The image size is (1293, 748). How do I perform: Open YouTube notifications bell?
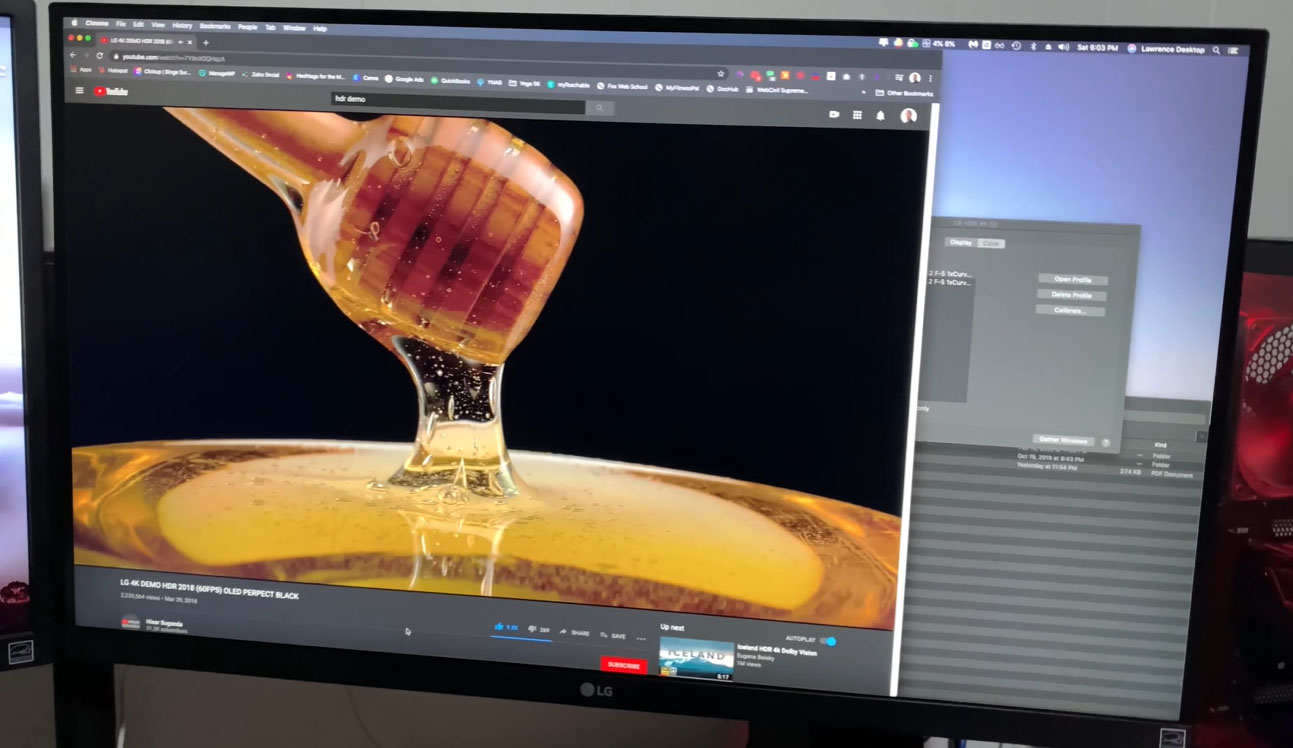[881, 115]
